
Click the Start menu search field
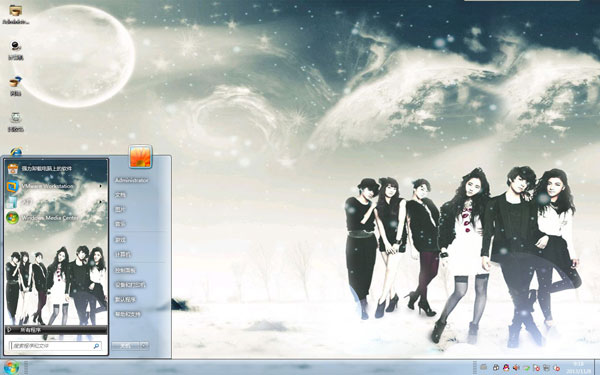[x=55, y=346]
